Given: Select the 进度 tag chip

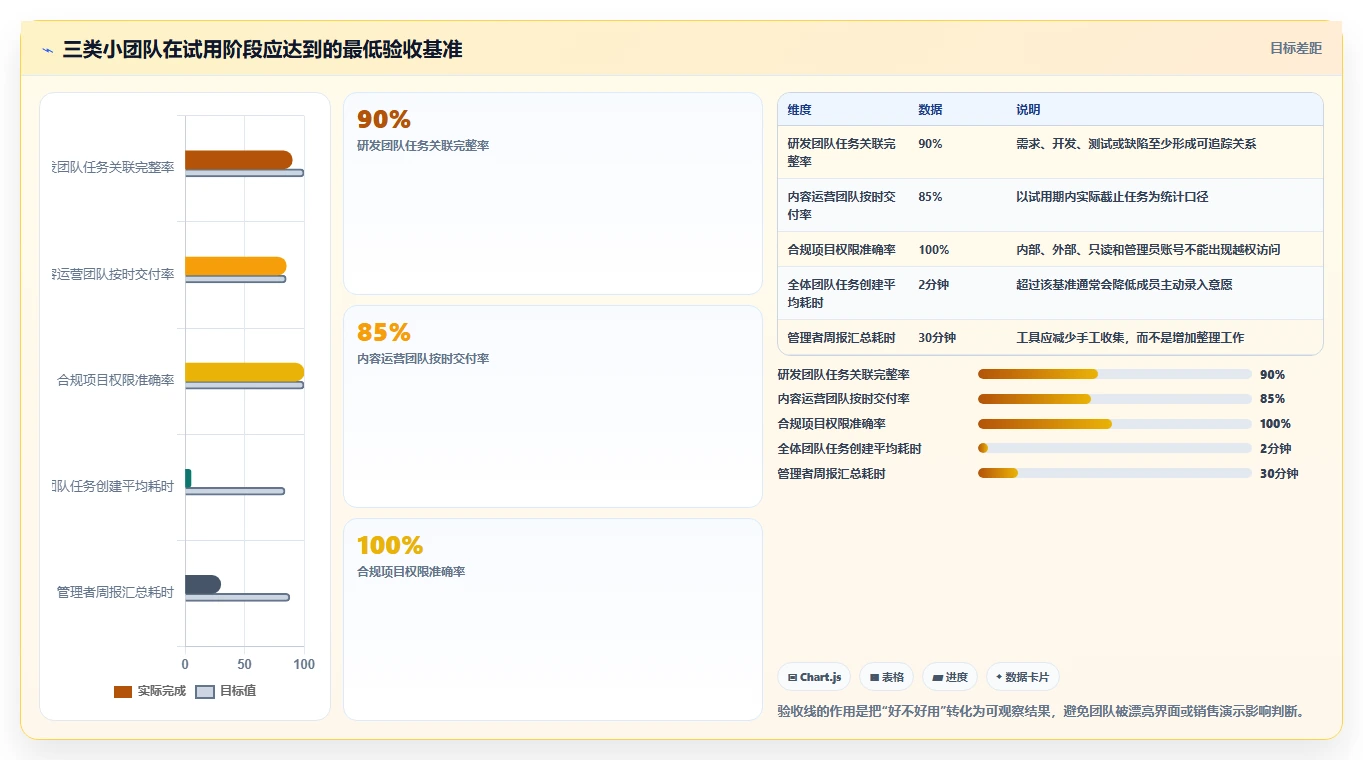Looking at the screenshot, I should click(949, 677).
